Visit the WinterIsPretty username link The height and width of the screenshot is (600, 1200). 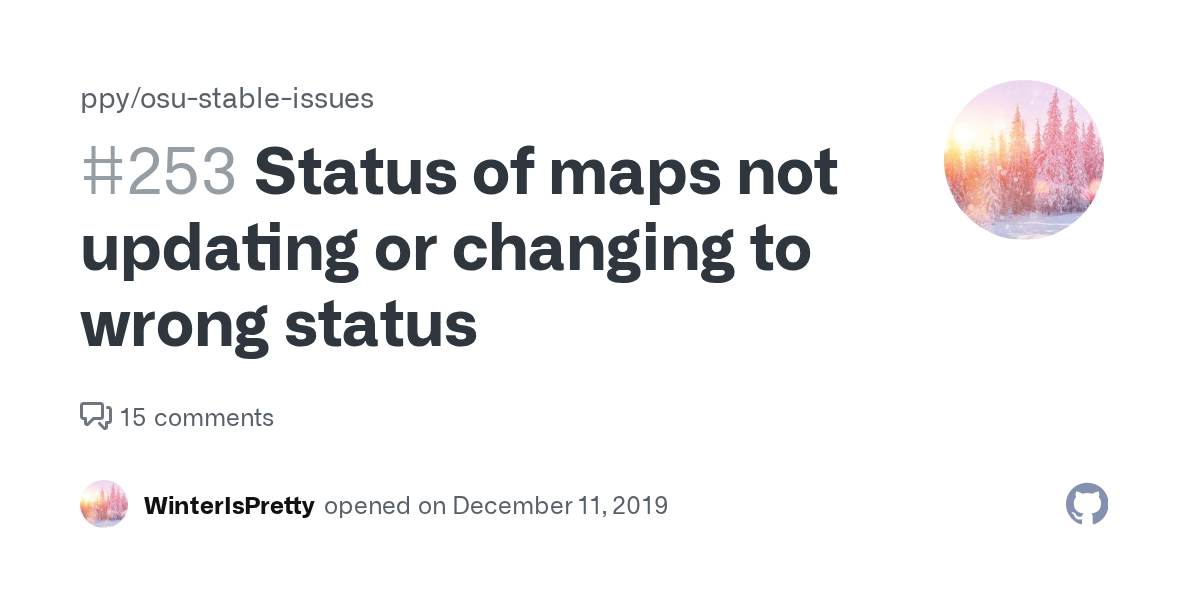(x=229, y=505)
